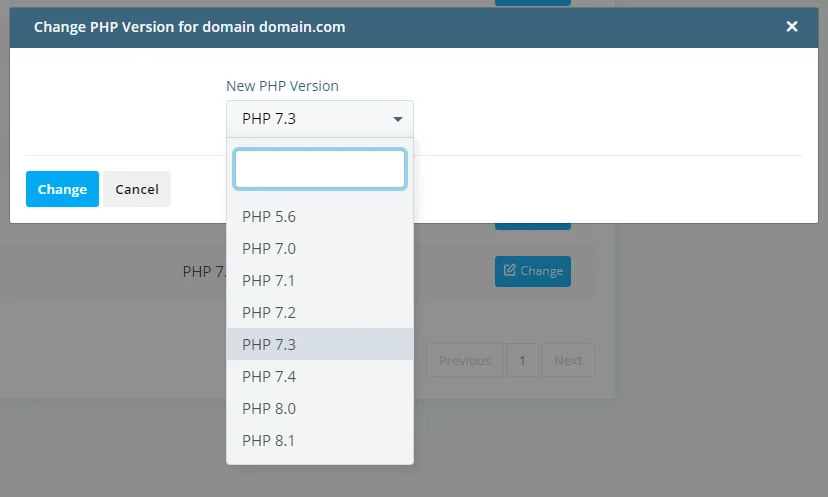Select PHP 5.6 from the list
The image size is (828, 497).
(x=319, y=217)
